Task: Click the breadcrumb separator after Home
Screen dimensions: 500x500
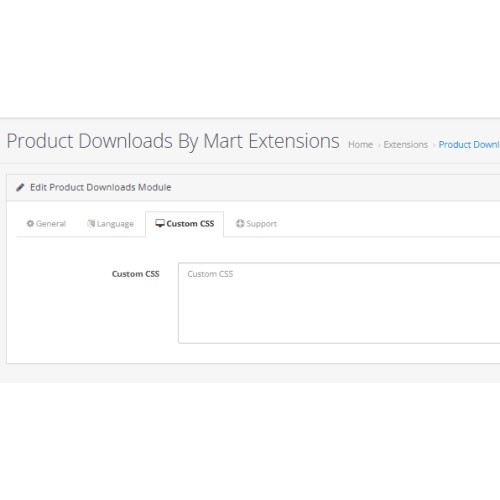Action: (x=379, y=145)
